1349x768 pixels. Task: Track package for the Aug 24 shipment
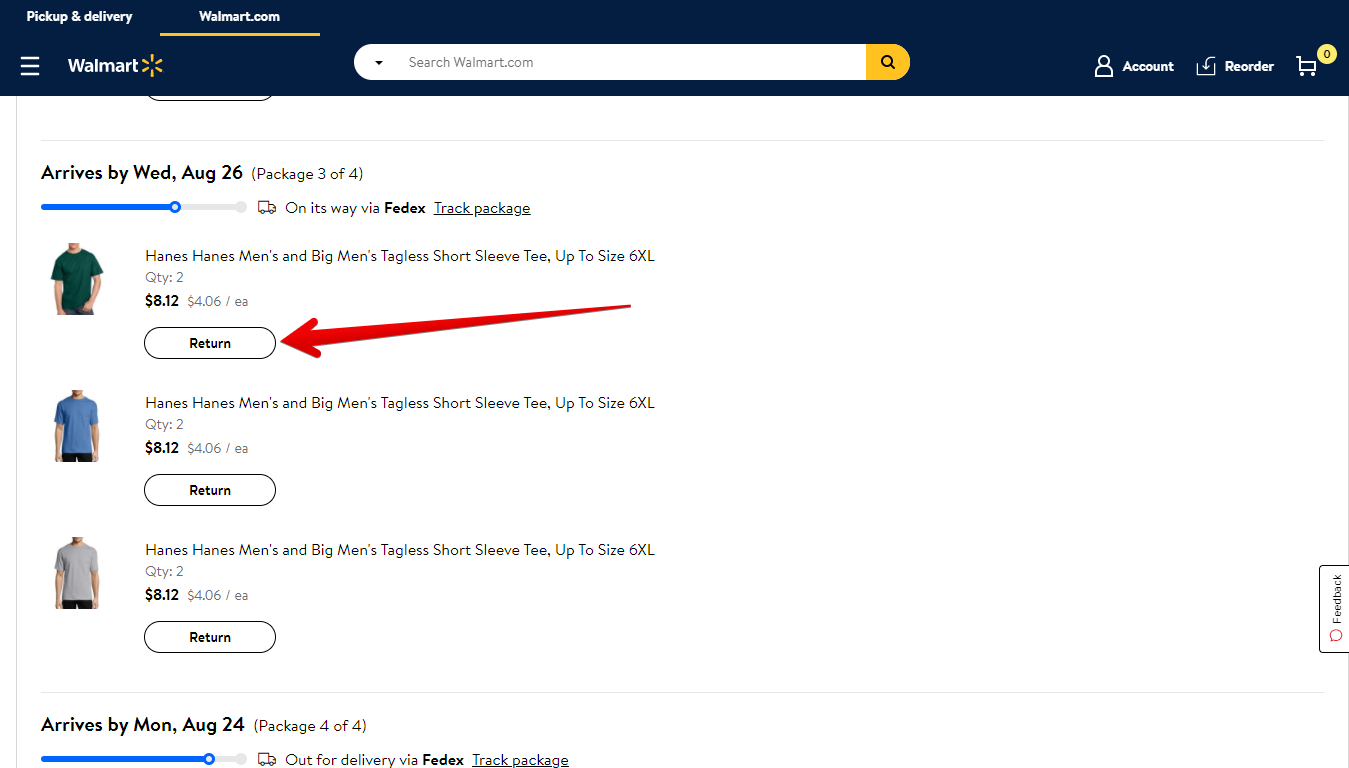coord(520,760)
